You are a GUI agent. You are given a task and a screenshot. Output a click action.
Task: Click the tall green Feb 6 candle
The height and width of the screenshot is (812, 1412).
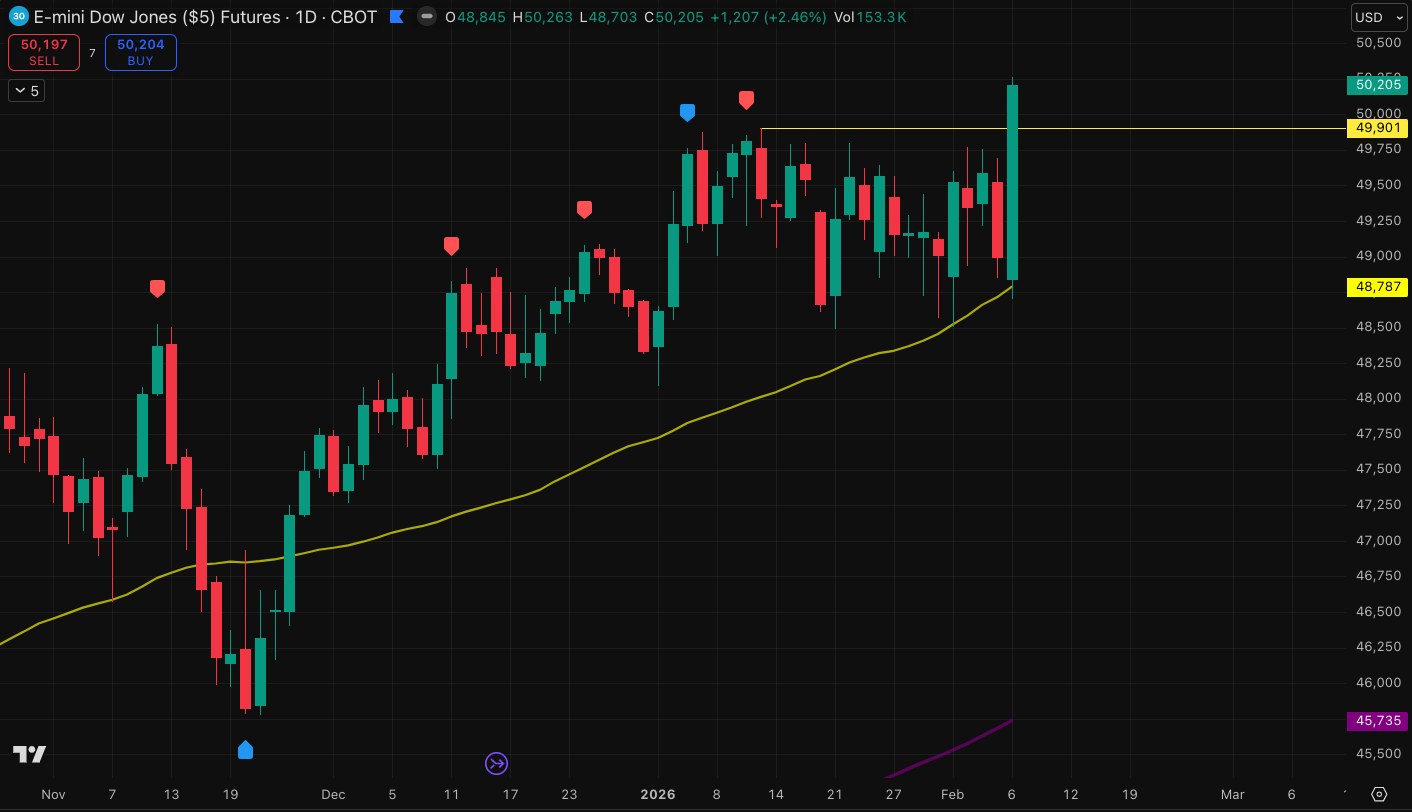pos(1013,182)
